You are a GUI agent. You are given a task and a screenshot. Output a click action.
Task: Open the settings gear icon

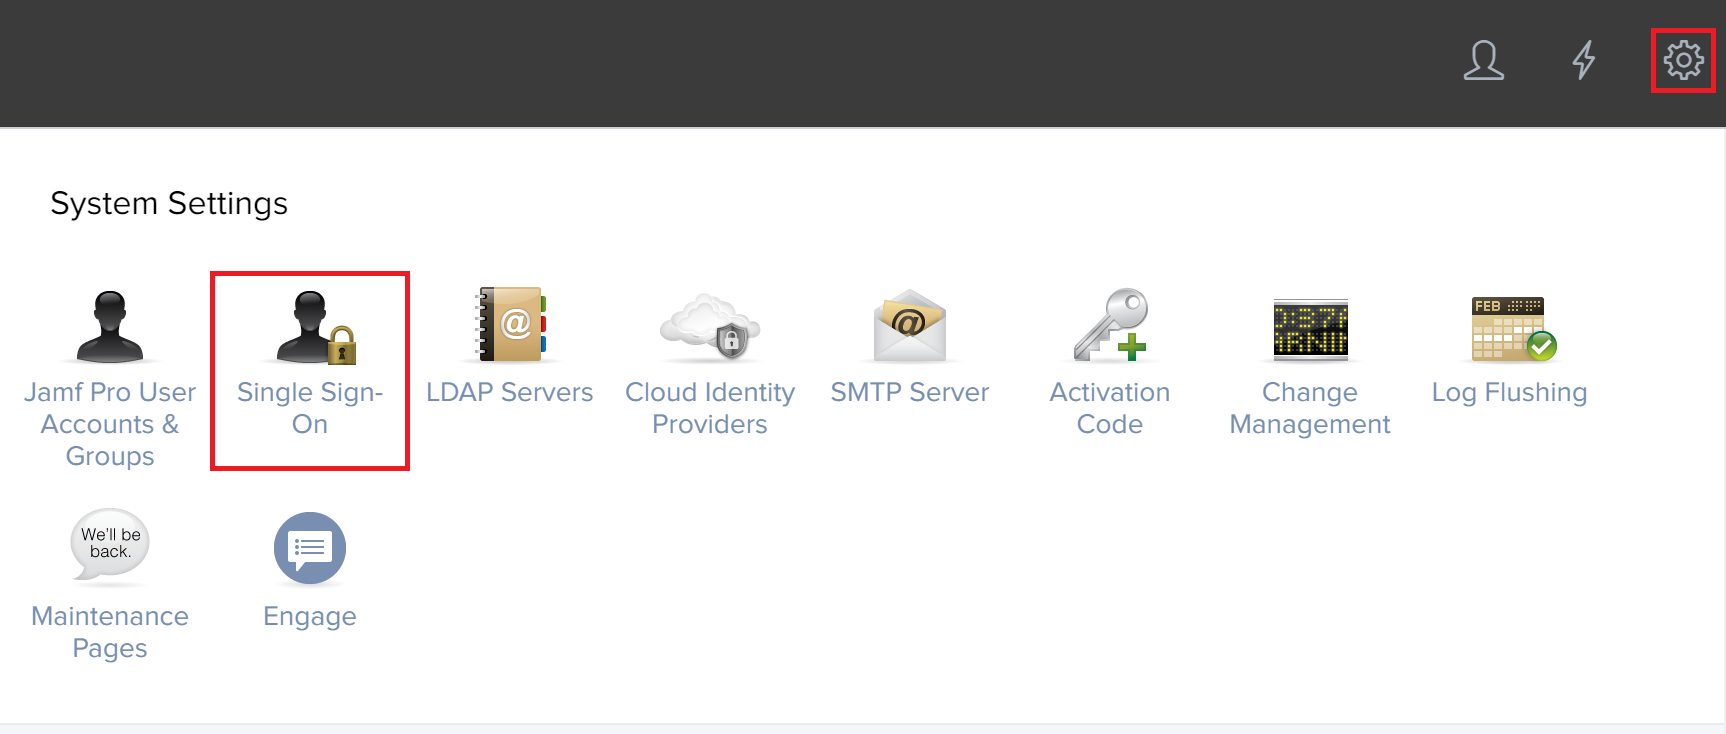pyautogui.click(x=1683, y=60)
